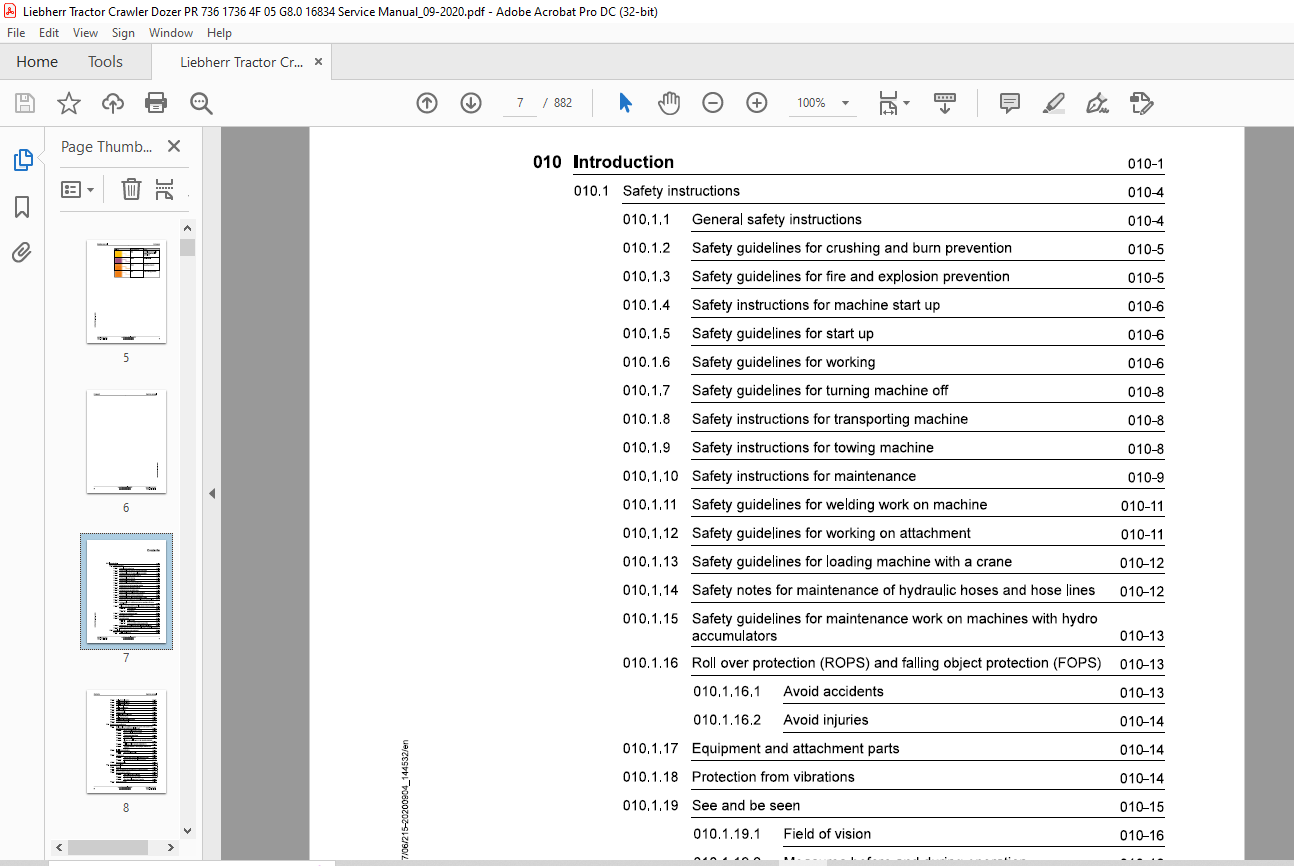Click thumbnails horizontal scrollbar right arrow

(172, 847)
